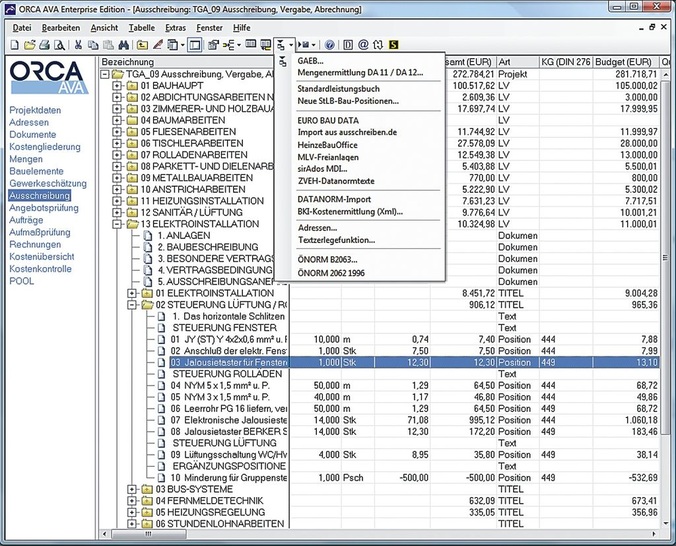Choose Textzerlegefunktion... menu entry

point(336,240)
